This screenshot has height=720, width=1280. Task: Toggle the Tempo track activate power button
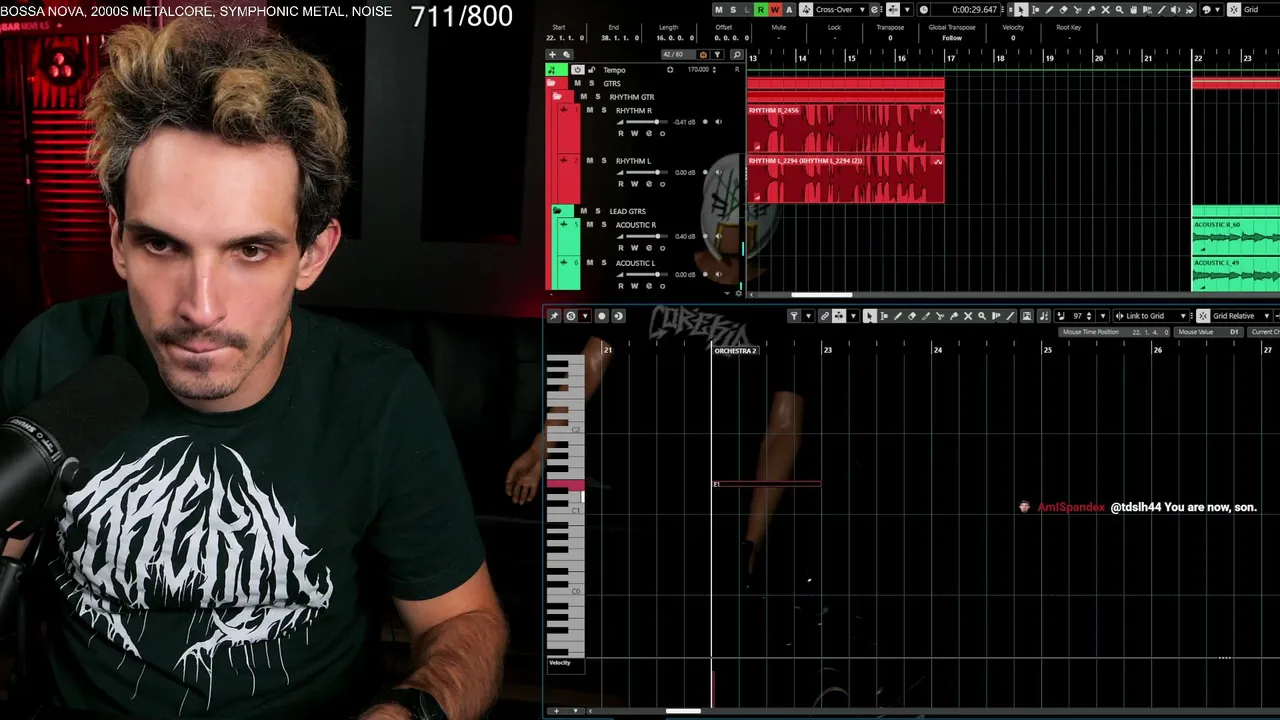(x=578, y=70)
